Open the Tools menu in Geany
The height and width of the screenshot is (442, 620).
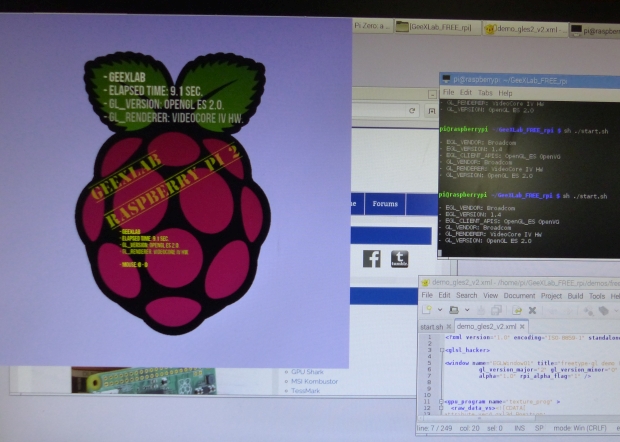(597, 296)
